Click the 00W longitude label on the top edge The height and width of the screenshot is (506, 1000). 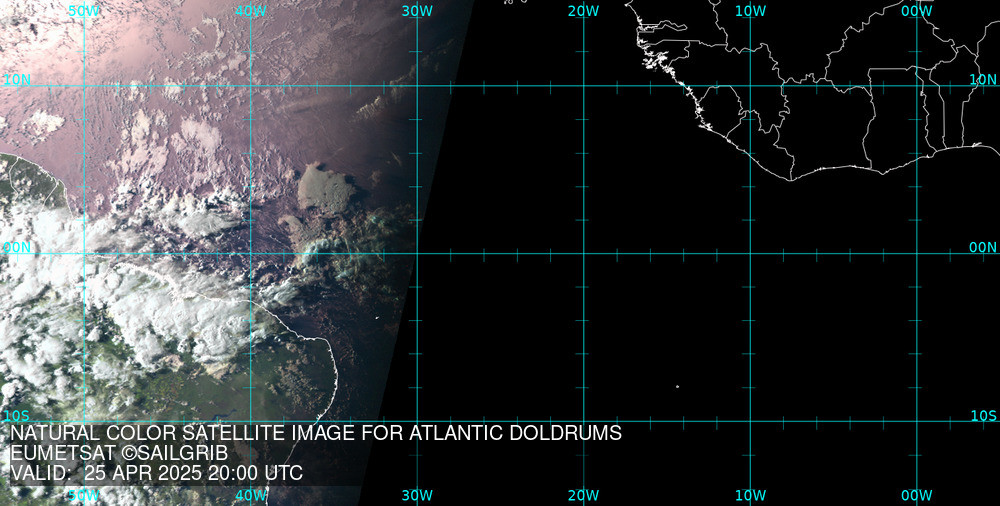917,11
